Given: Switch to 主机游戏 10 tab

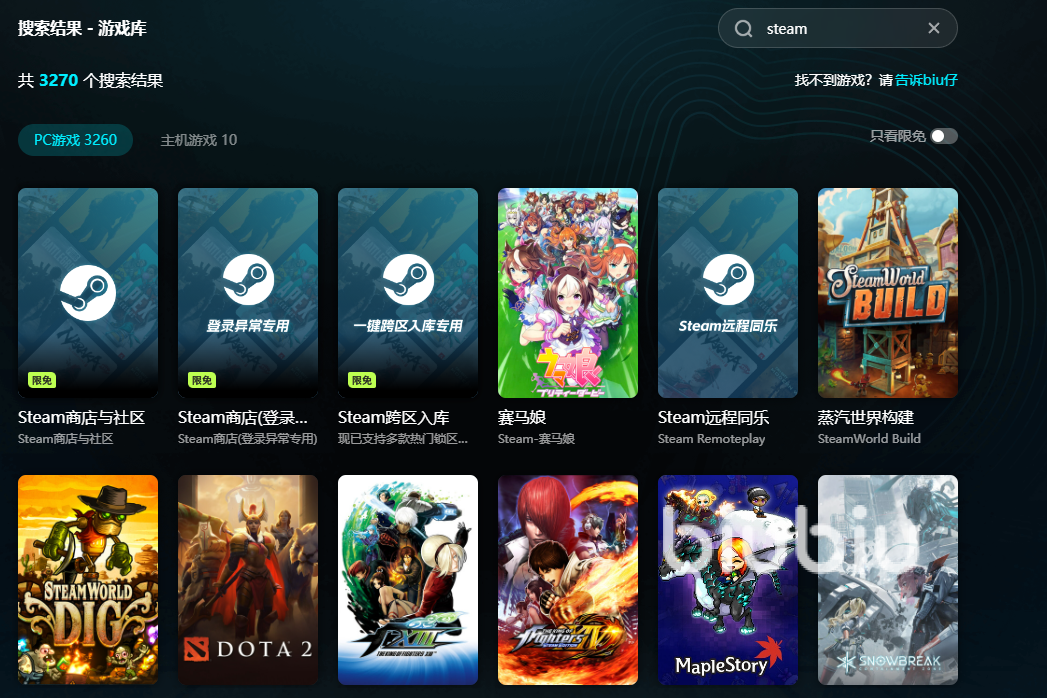Looking at the screenshot, I should [199, 140].
